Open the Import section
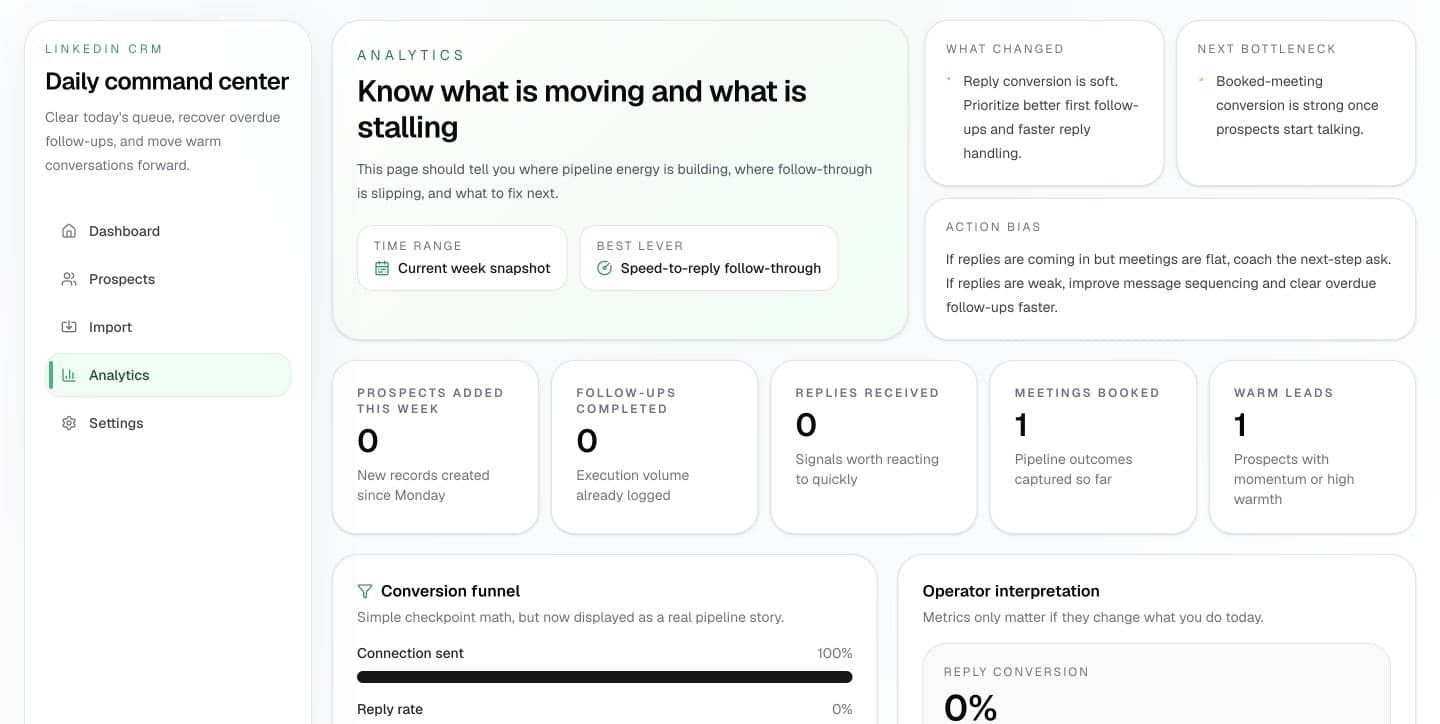 coord(169,327)
